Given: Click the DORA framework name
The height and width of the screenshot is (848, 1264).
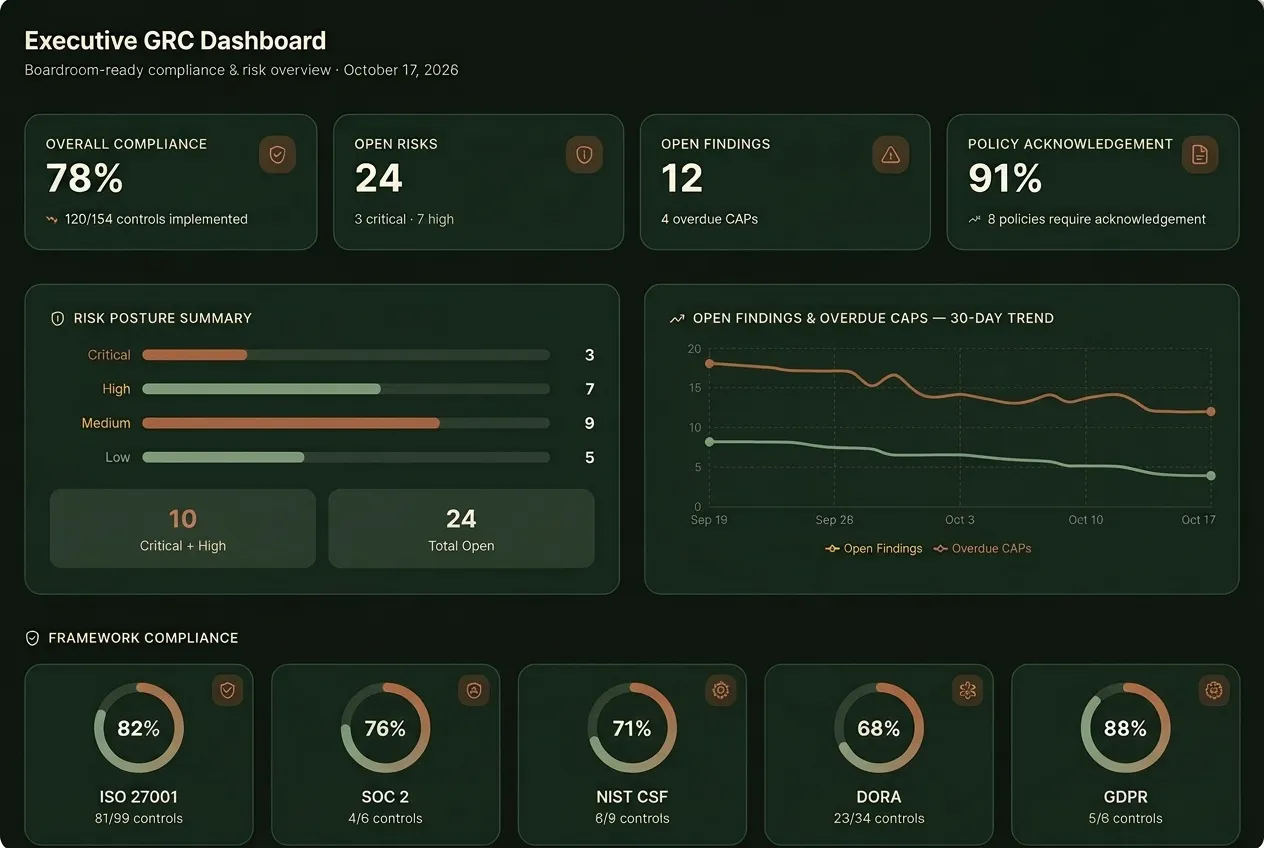Looking at the screenshot, I should click(879, 797).
